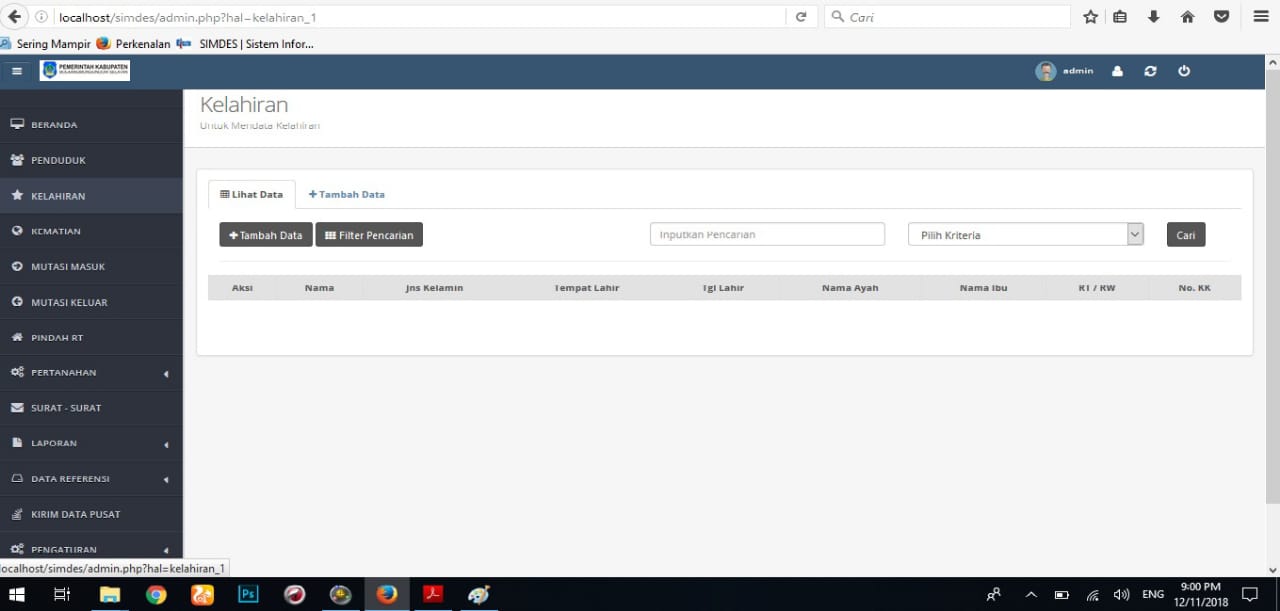
Task: Open the Windows Start menu
Action: pos(17,594)
